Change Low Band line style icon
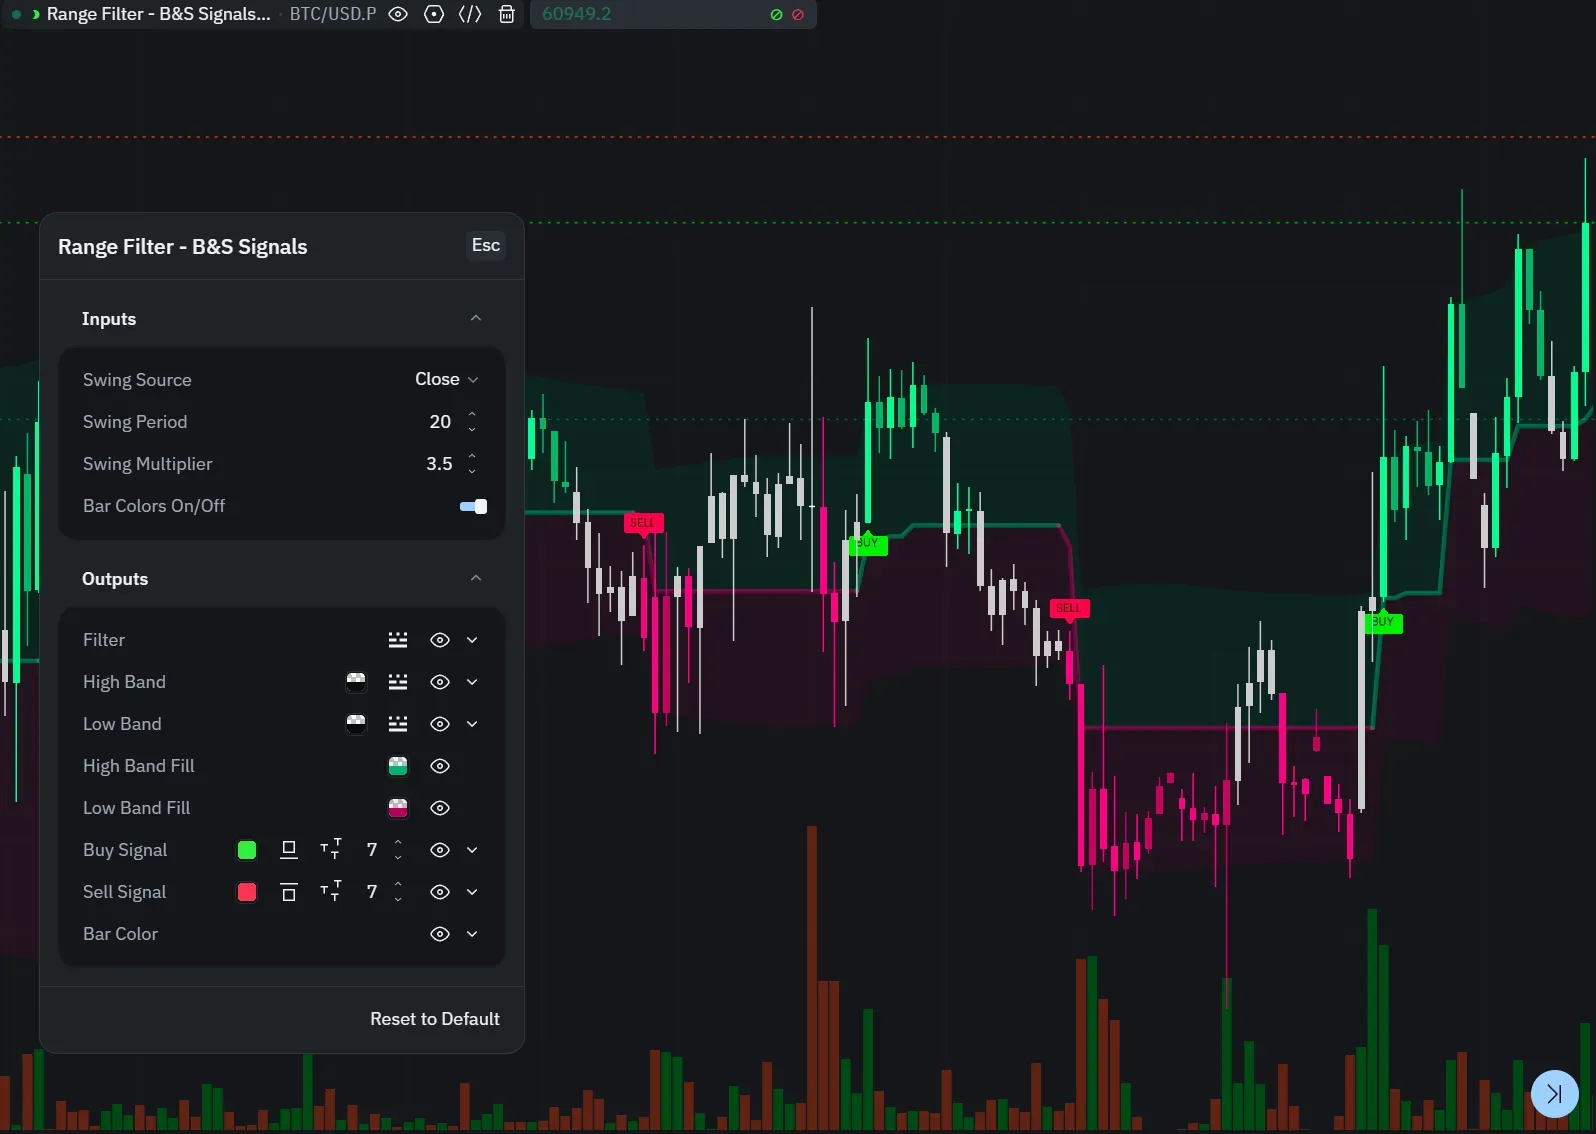The height and width of the screenshot is (1134, 1596). click(x=398, y=724)
